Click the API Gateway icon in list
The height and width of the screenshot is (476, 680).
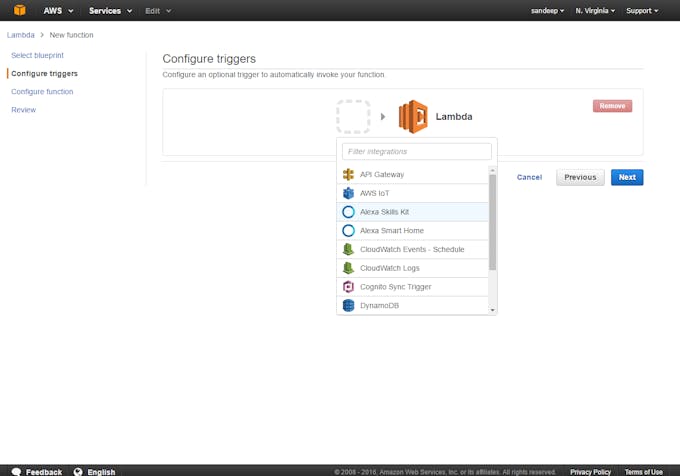(x=348, y=174)
